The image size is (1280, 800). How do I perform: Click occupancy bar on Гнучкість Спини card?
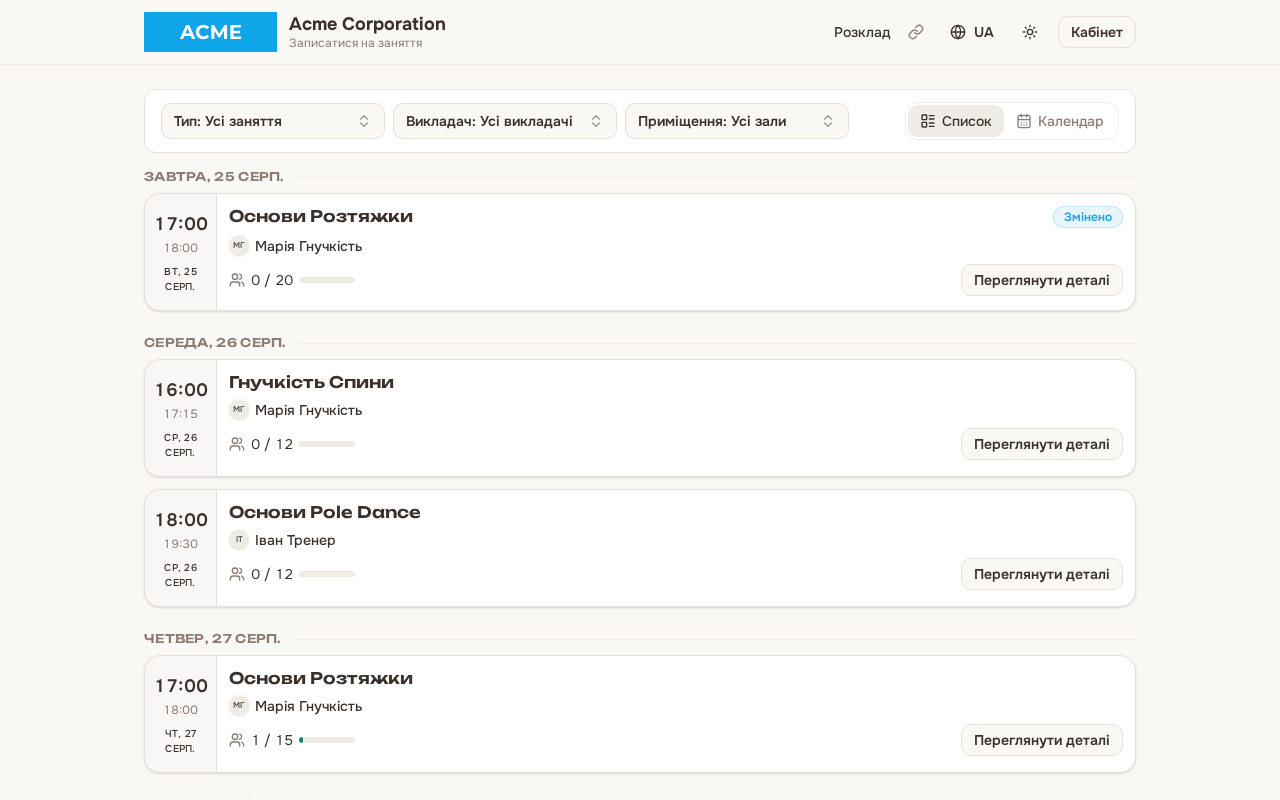coord(327,444)
